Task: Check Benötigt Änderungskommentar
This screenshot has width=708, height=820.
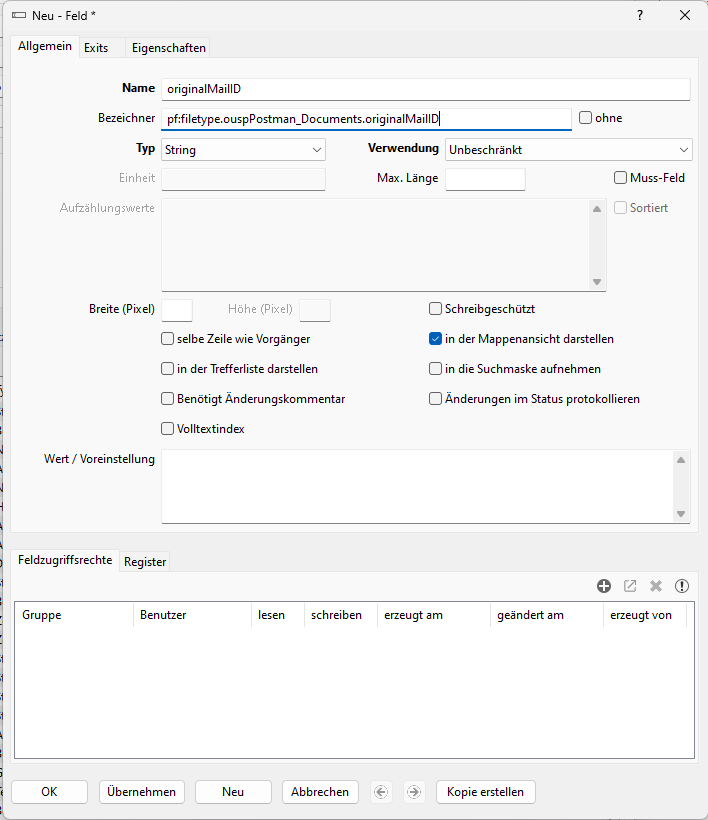Action: point(167,399)
